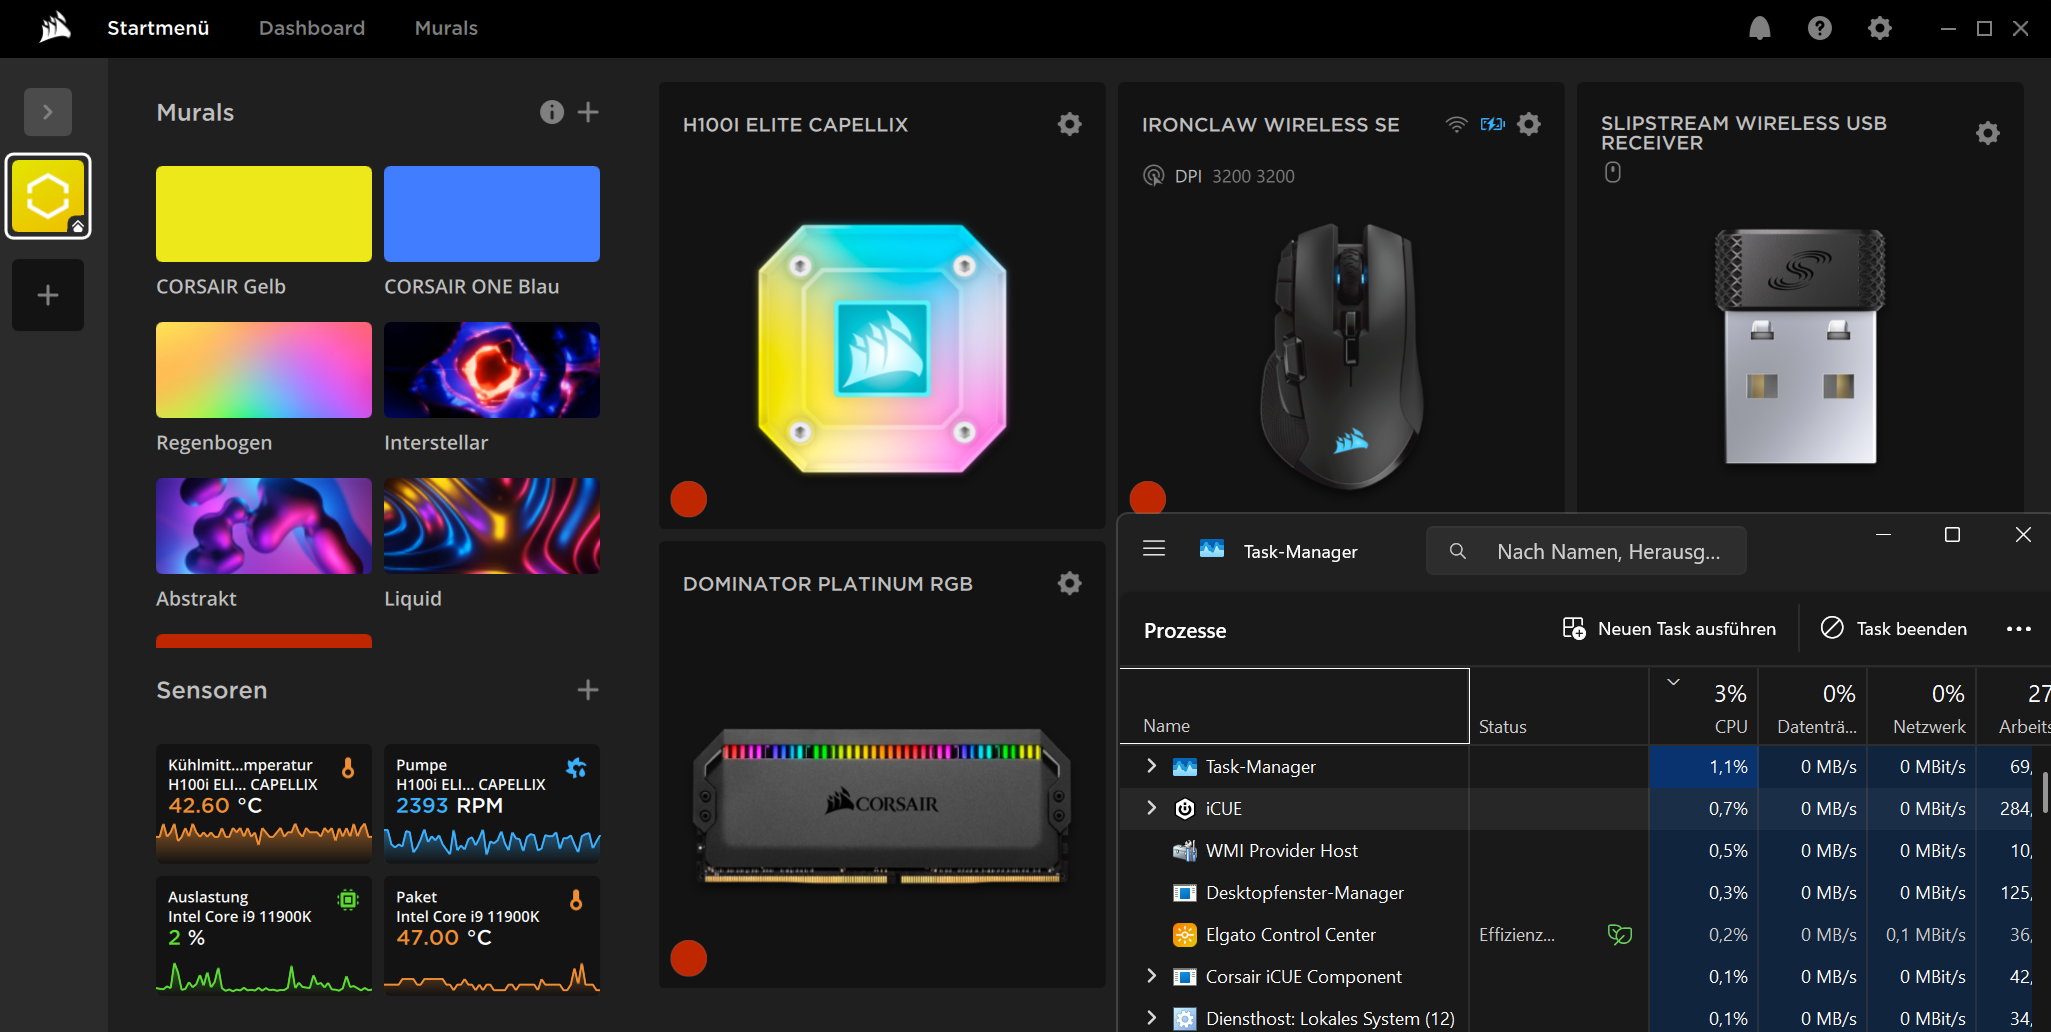This screenshot has height=1032, width=2051.
Task: Open iCUE notifications bell
Action: coord(1760,28)
